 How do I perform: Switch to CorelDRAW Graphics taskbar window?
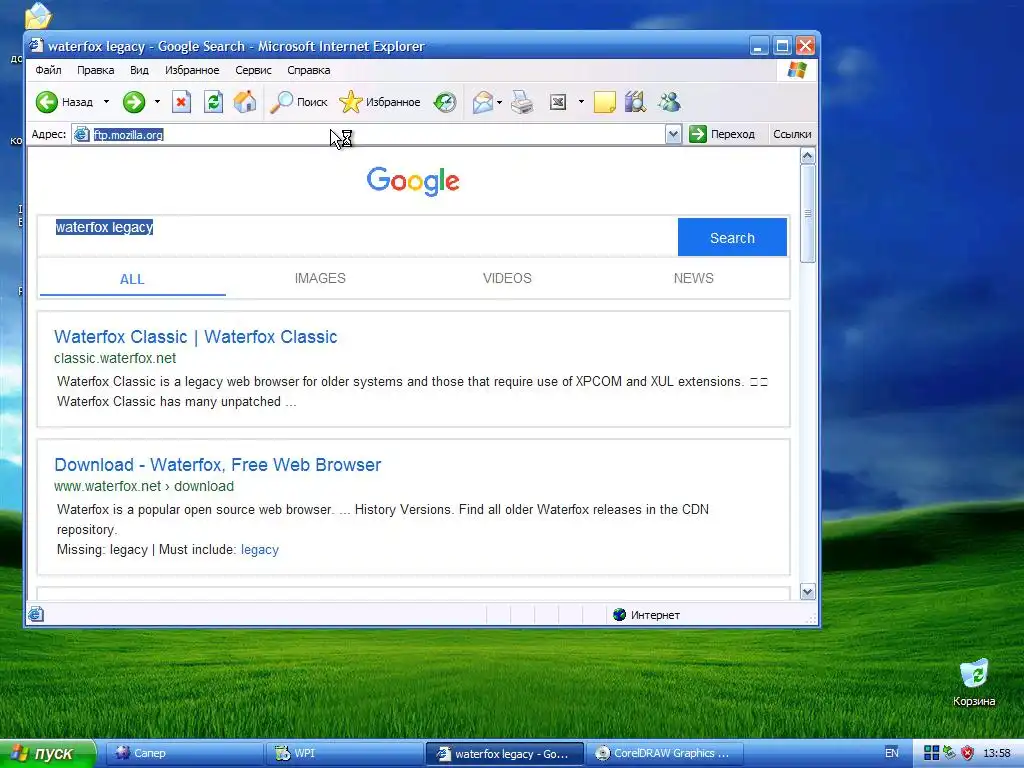point(664,753)
